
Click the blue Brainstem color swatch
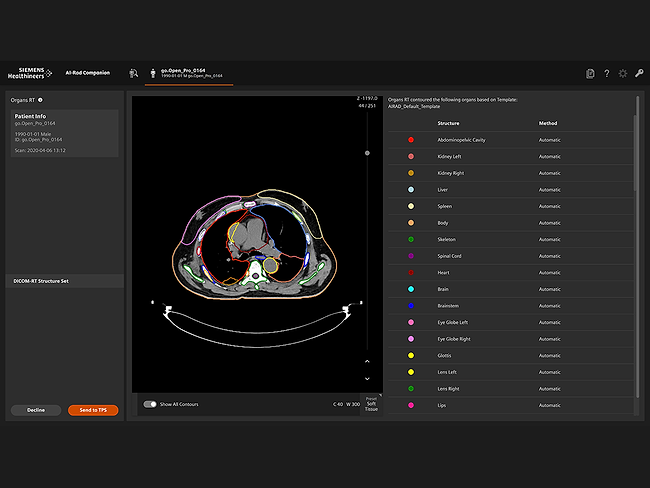411,305
